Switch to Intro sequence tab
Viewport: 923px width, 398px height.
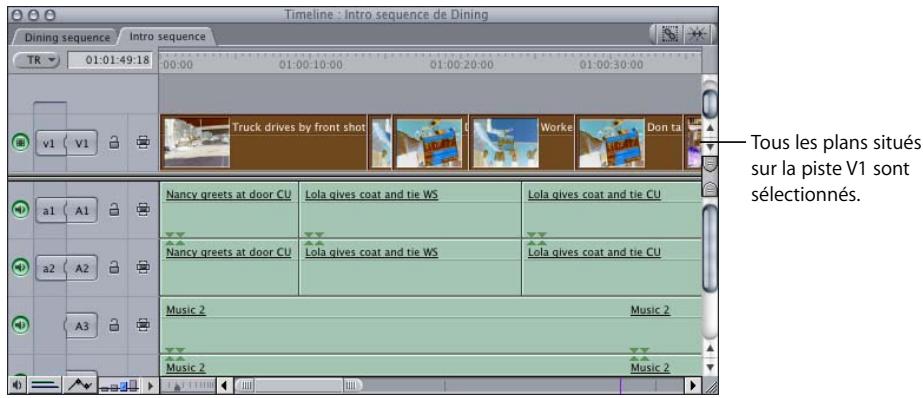click(167, 37)
